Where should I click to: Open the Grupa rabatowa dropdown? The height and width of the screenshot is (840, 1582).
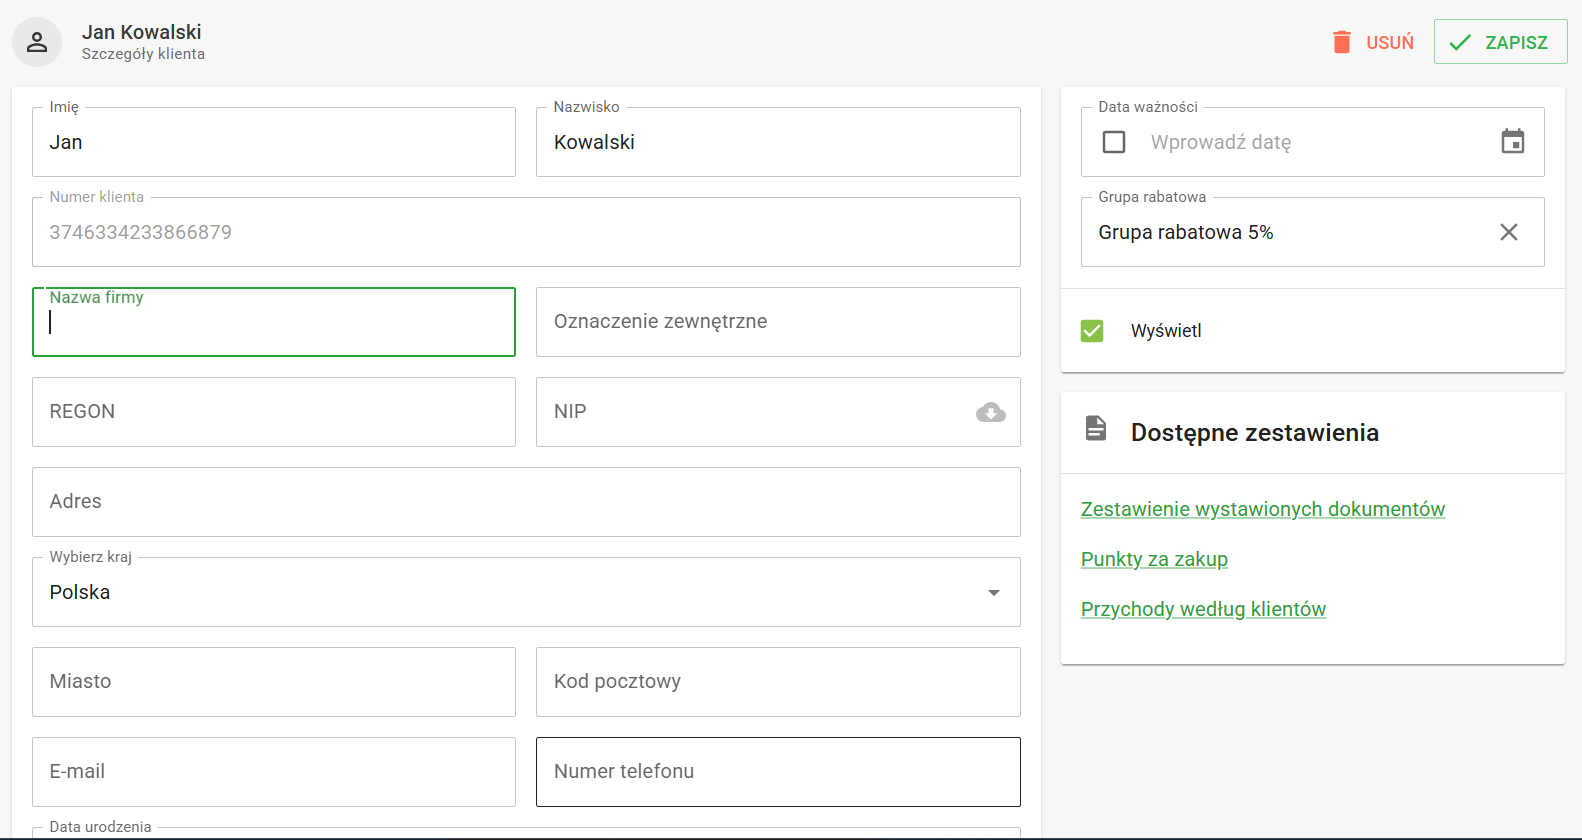pos(1280,232)
